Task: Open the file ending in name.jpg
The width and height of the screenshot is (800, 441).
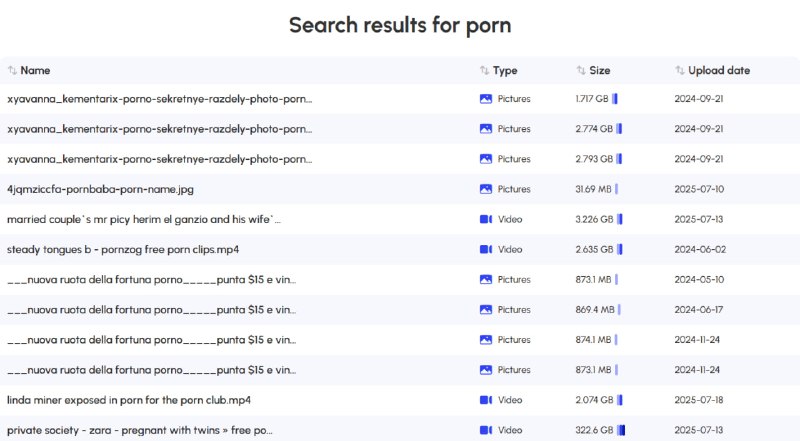Action: (x=100, y=189)
